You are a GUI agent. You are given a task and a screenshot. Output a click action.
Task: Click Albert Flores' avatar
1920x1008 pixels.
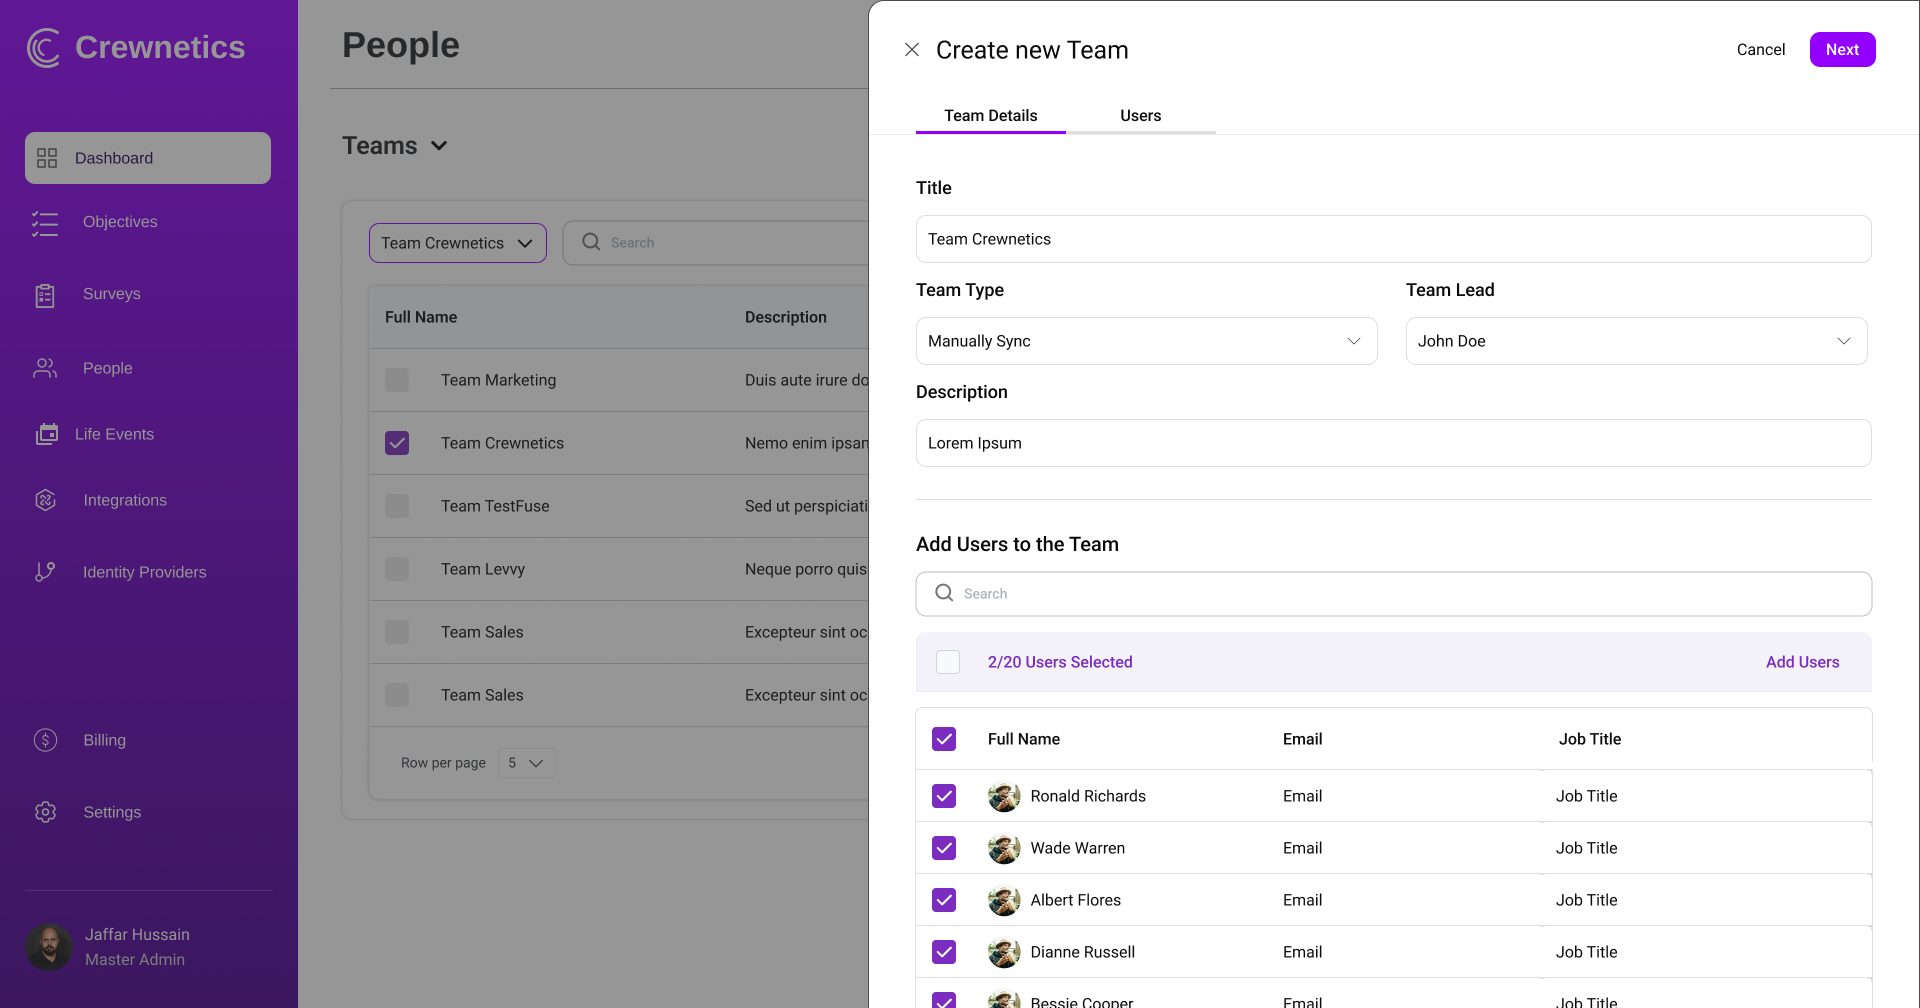click(x=1004, y=900)
